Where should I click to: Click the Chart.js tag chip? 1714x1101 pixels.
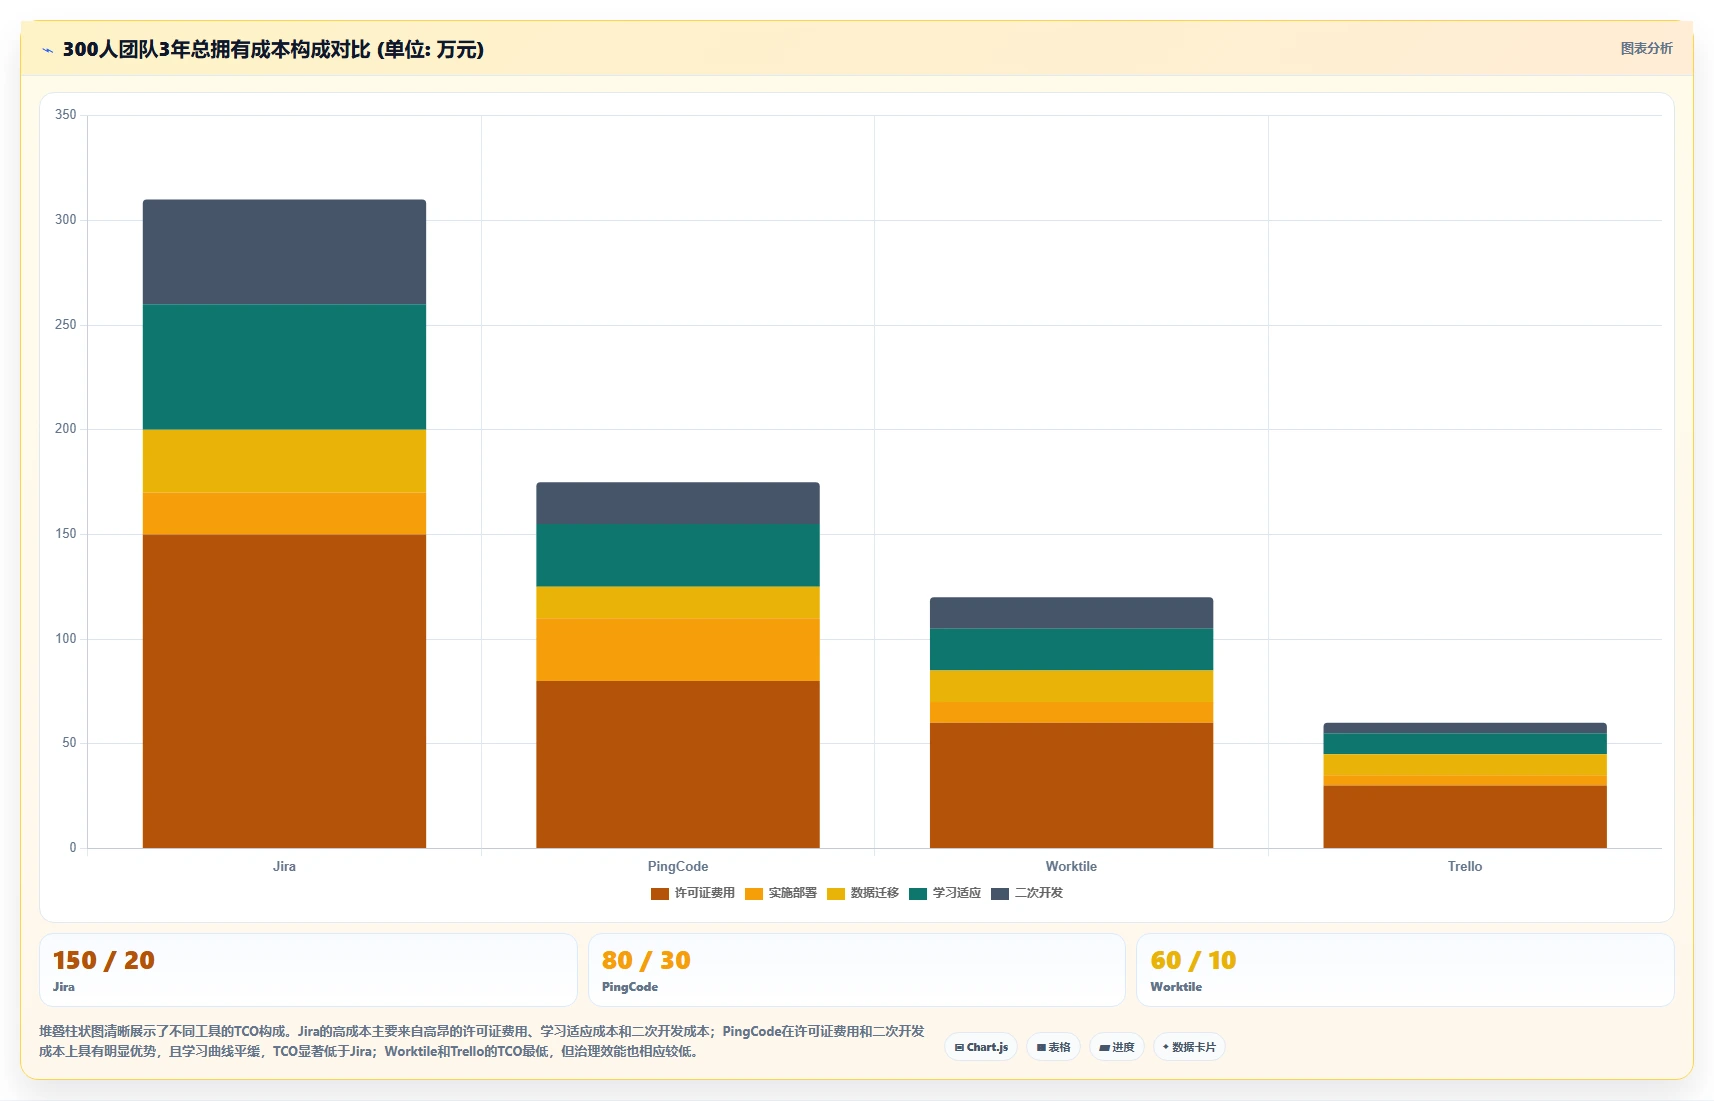981,1047
